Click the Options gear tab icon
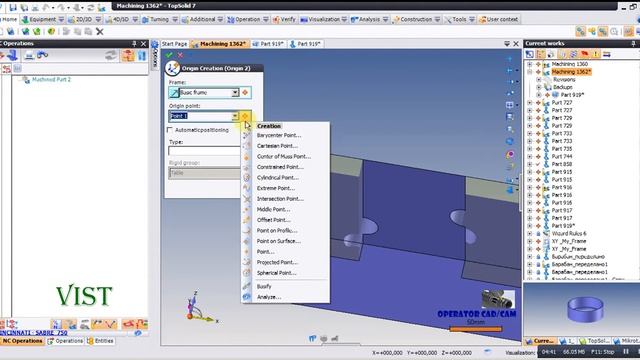This screenshot has width=640, height=360. coord(155,44)
